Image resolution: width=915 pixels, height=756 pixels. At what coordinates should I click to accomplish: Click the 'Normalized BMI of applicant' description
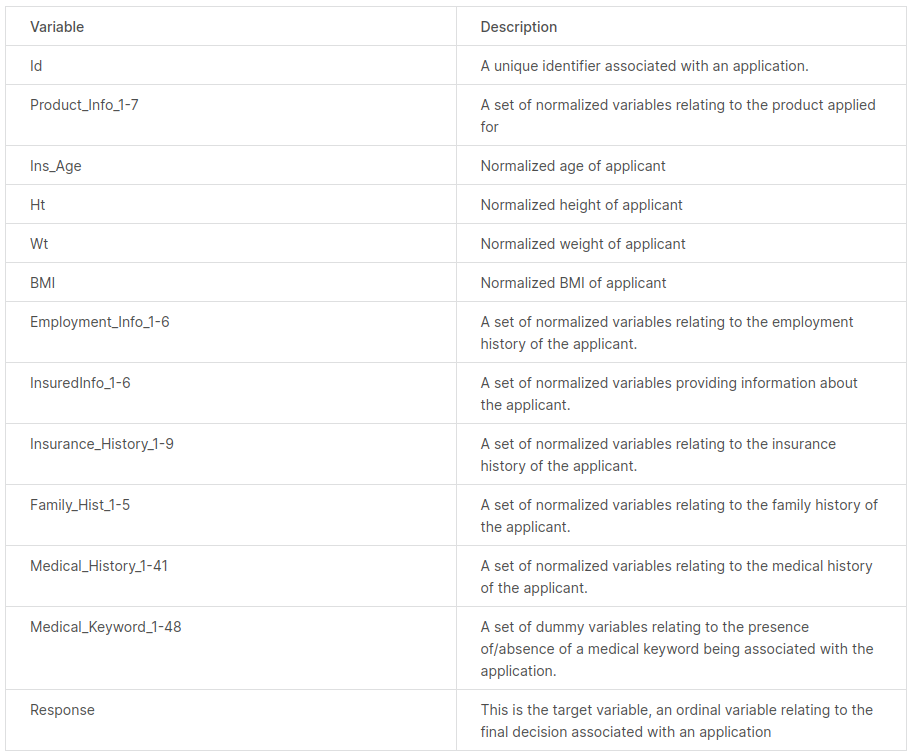pos(573,283)
